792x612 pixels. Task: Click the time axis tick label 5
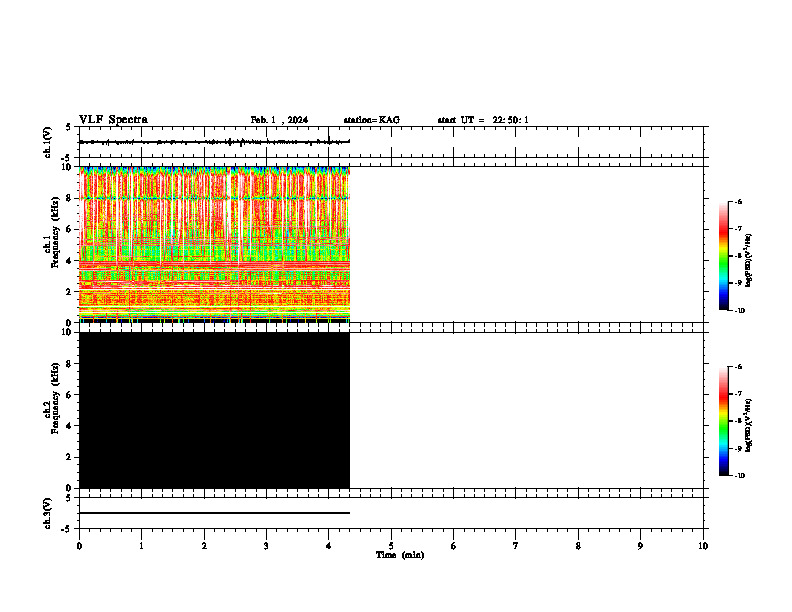[x=391, y=546]
